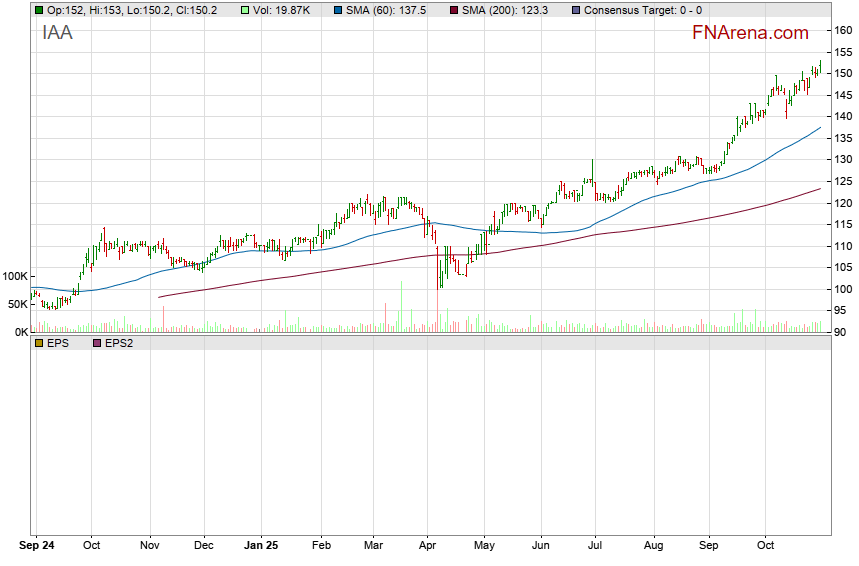Click the EPS2 label in lower panel
Screen dimensions: 859x566
click(x=119, y=343)
